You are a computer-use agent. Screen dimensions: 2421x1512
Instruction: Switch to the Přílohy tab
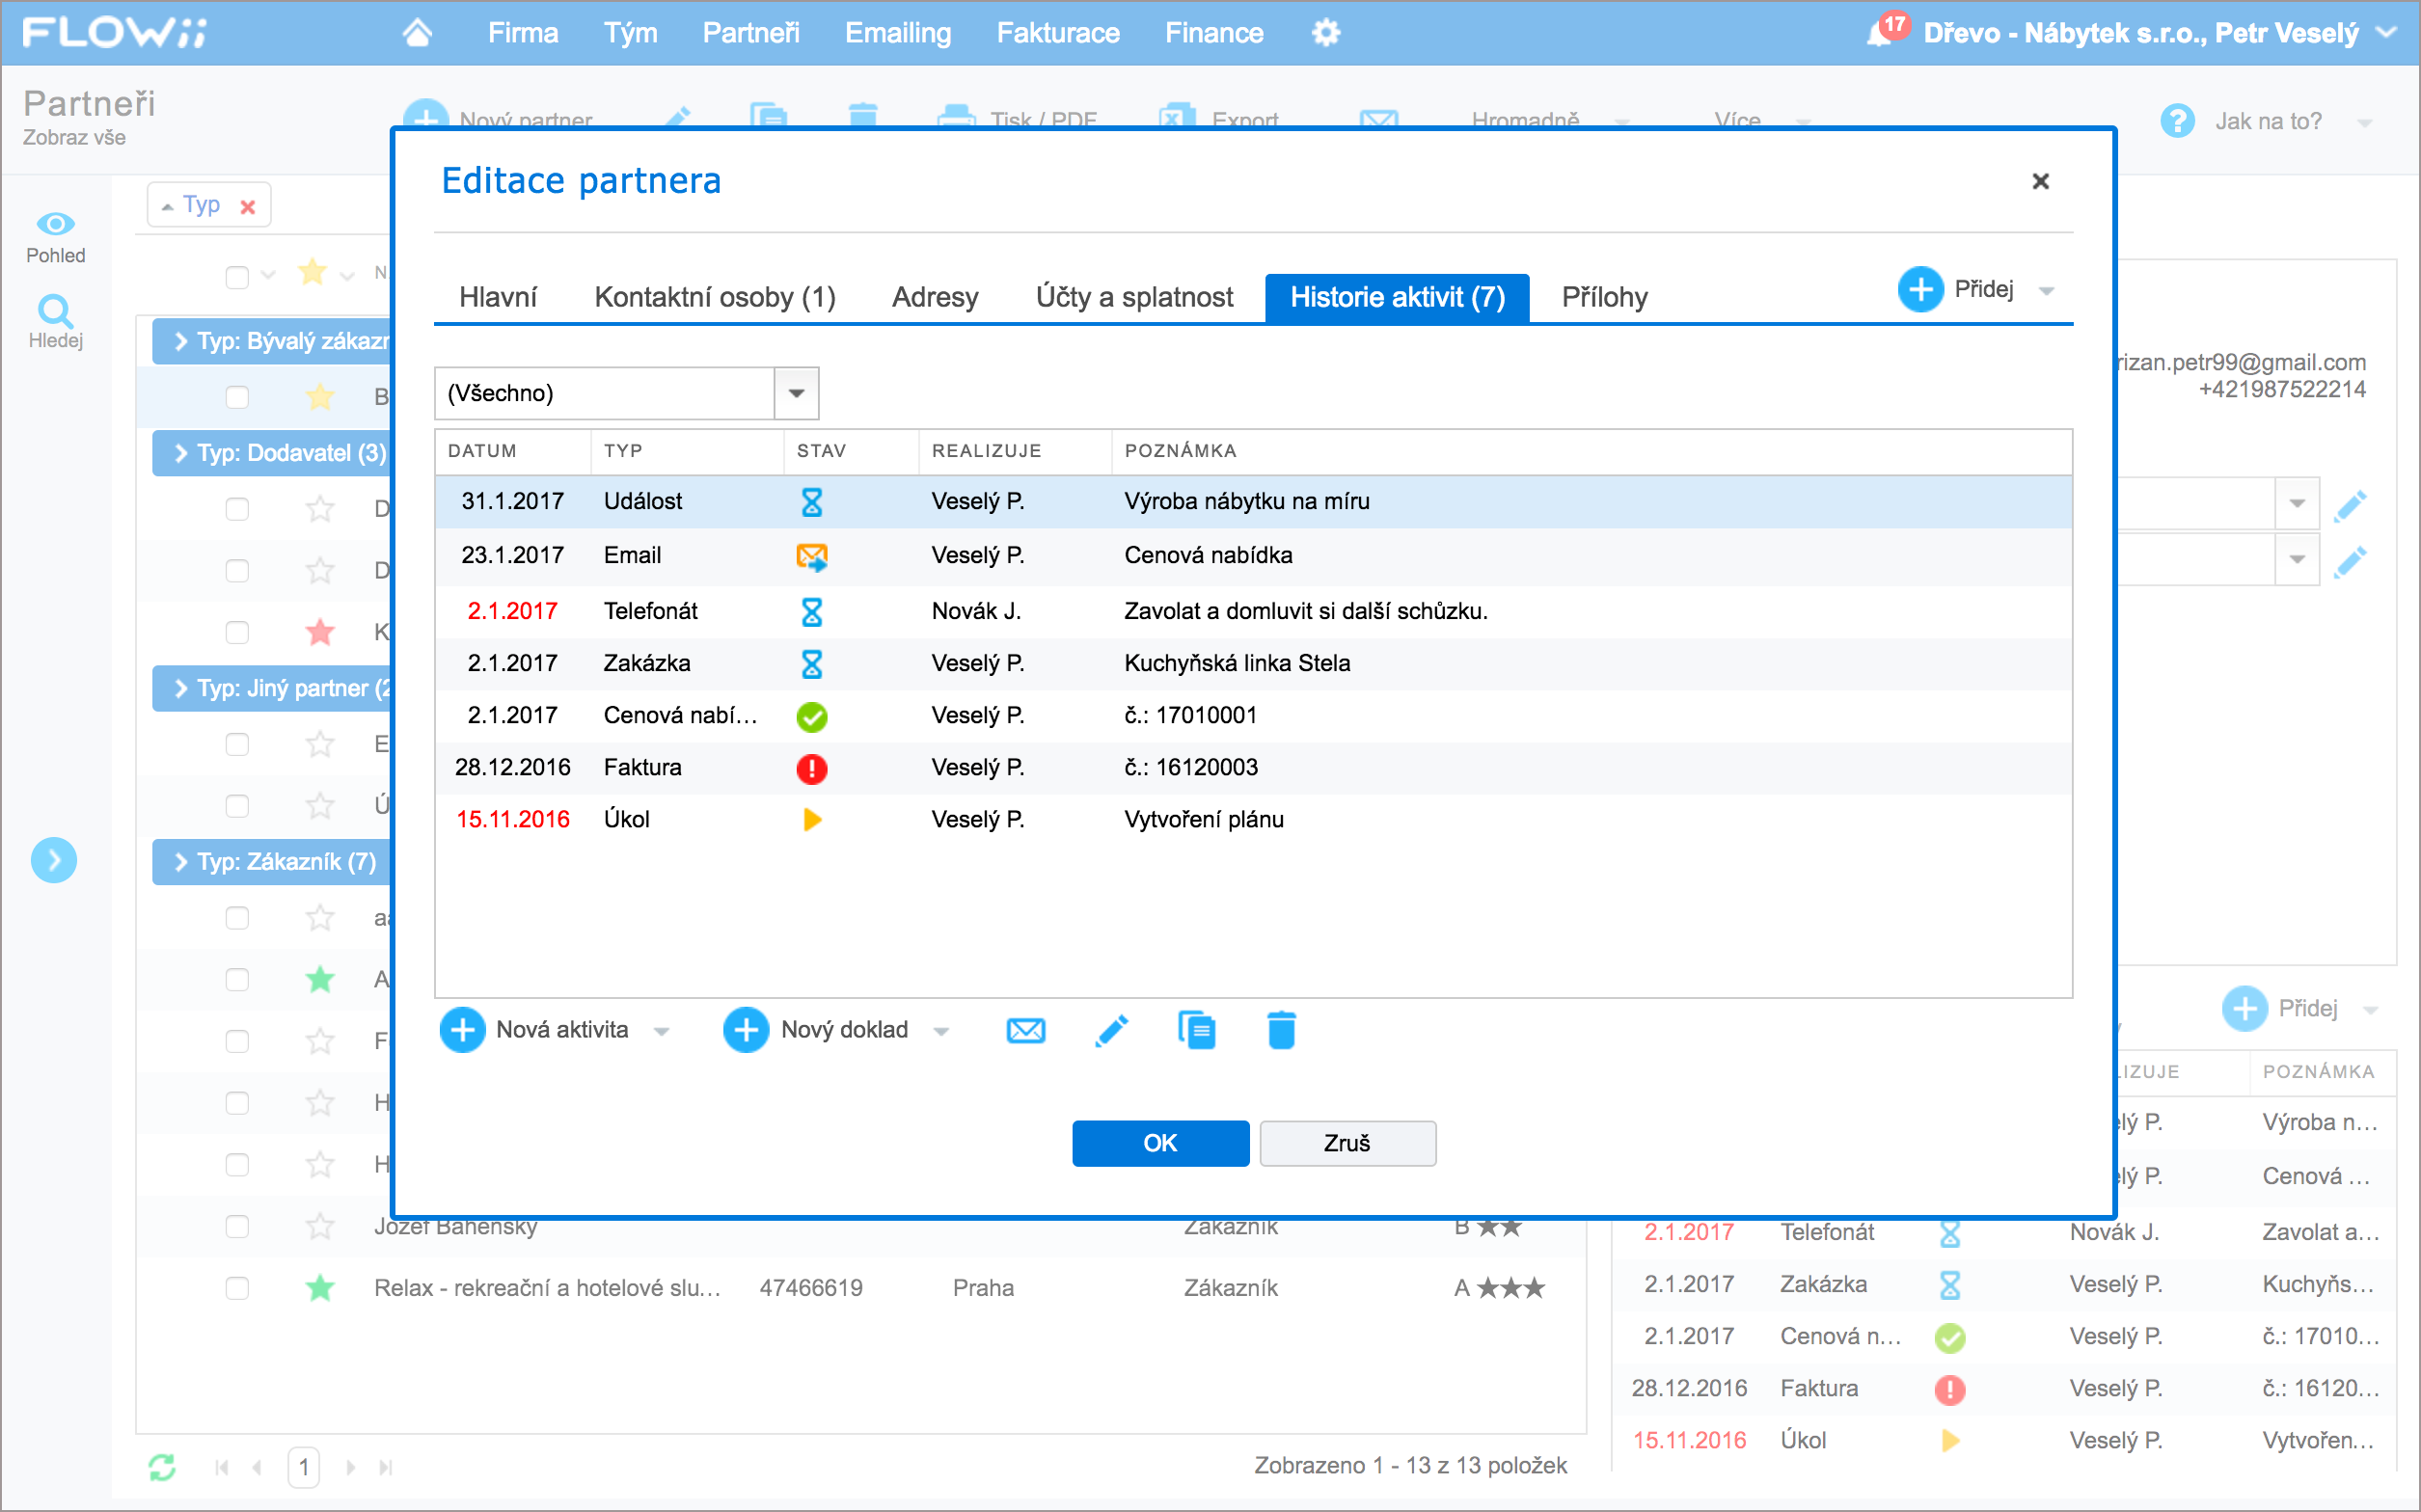pos(1604,297)
